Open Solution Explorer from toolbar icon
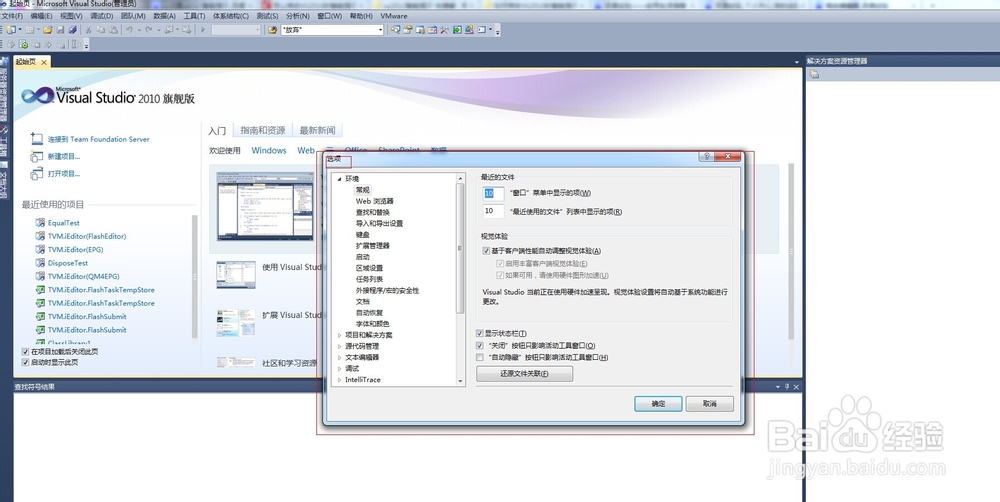 [x=395, y=29]
